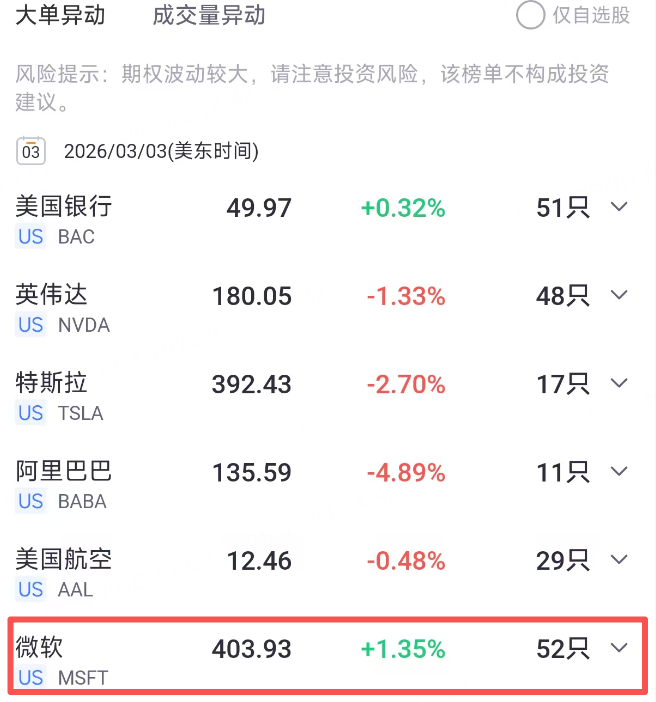
Task: Click the US market badge beside BABA
Action: point(31,501)
